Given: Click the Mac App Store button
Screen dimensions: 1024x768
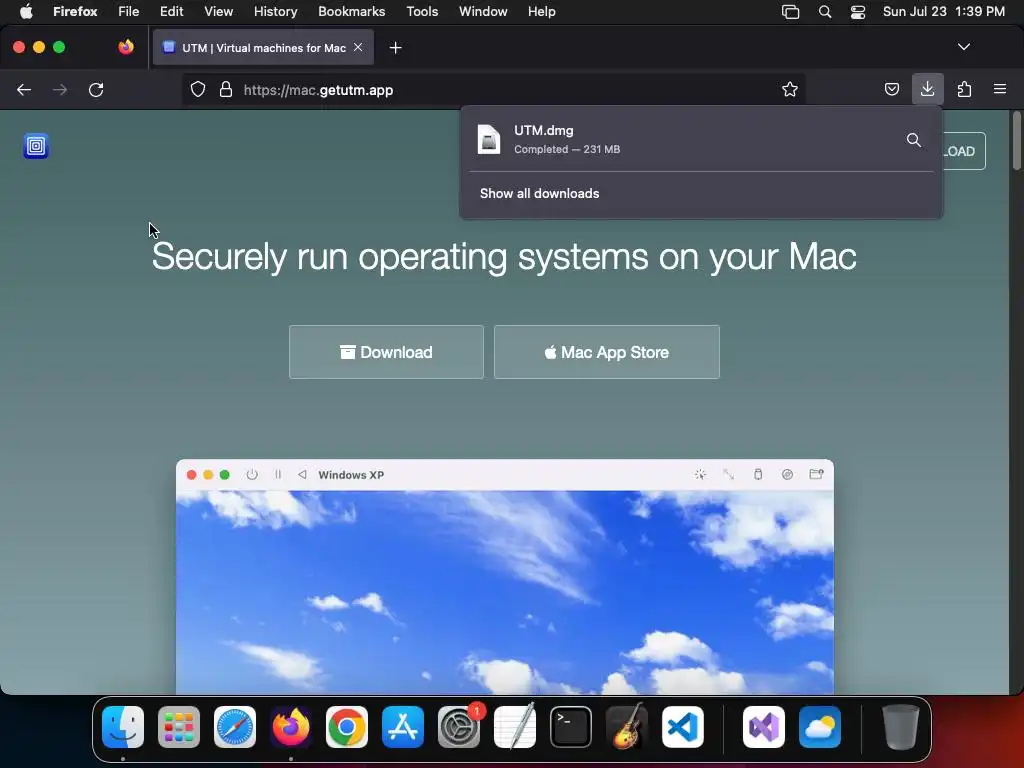Looking at the screenshot, I should coord(607,352).
